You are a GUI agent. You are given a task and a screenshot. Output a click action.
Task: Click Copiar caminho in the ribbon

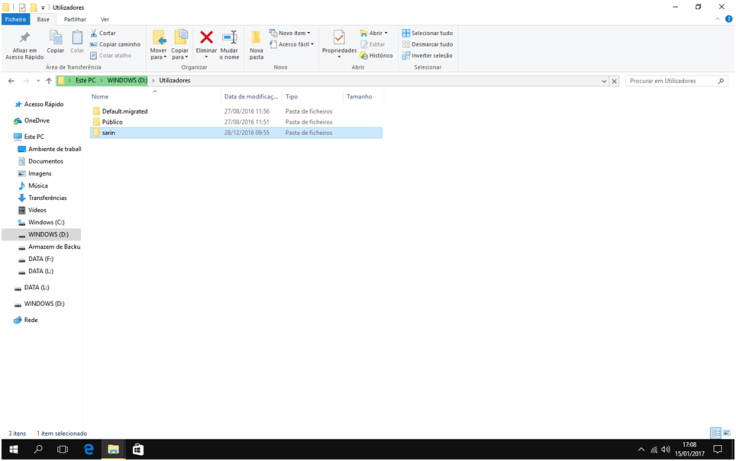coord(115,44)
